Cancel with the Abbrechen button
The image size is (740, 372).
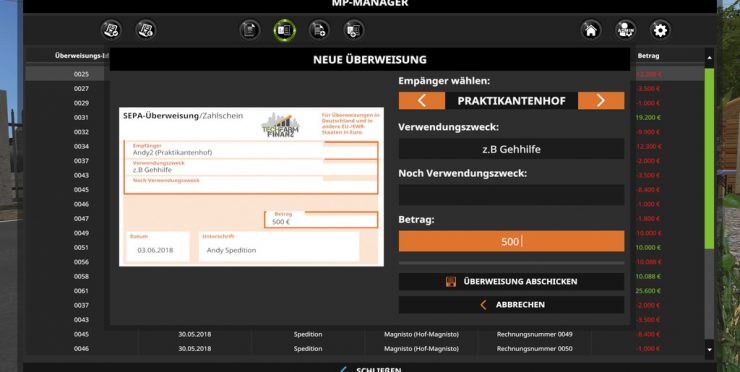pos(511,305)
